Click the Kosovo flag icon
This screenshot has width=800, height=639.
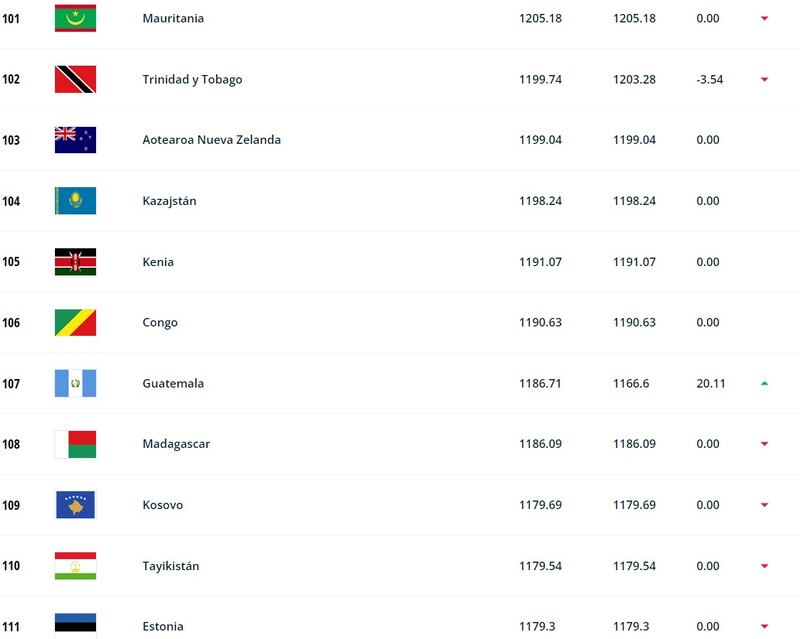click(75, 505)
